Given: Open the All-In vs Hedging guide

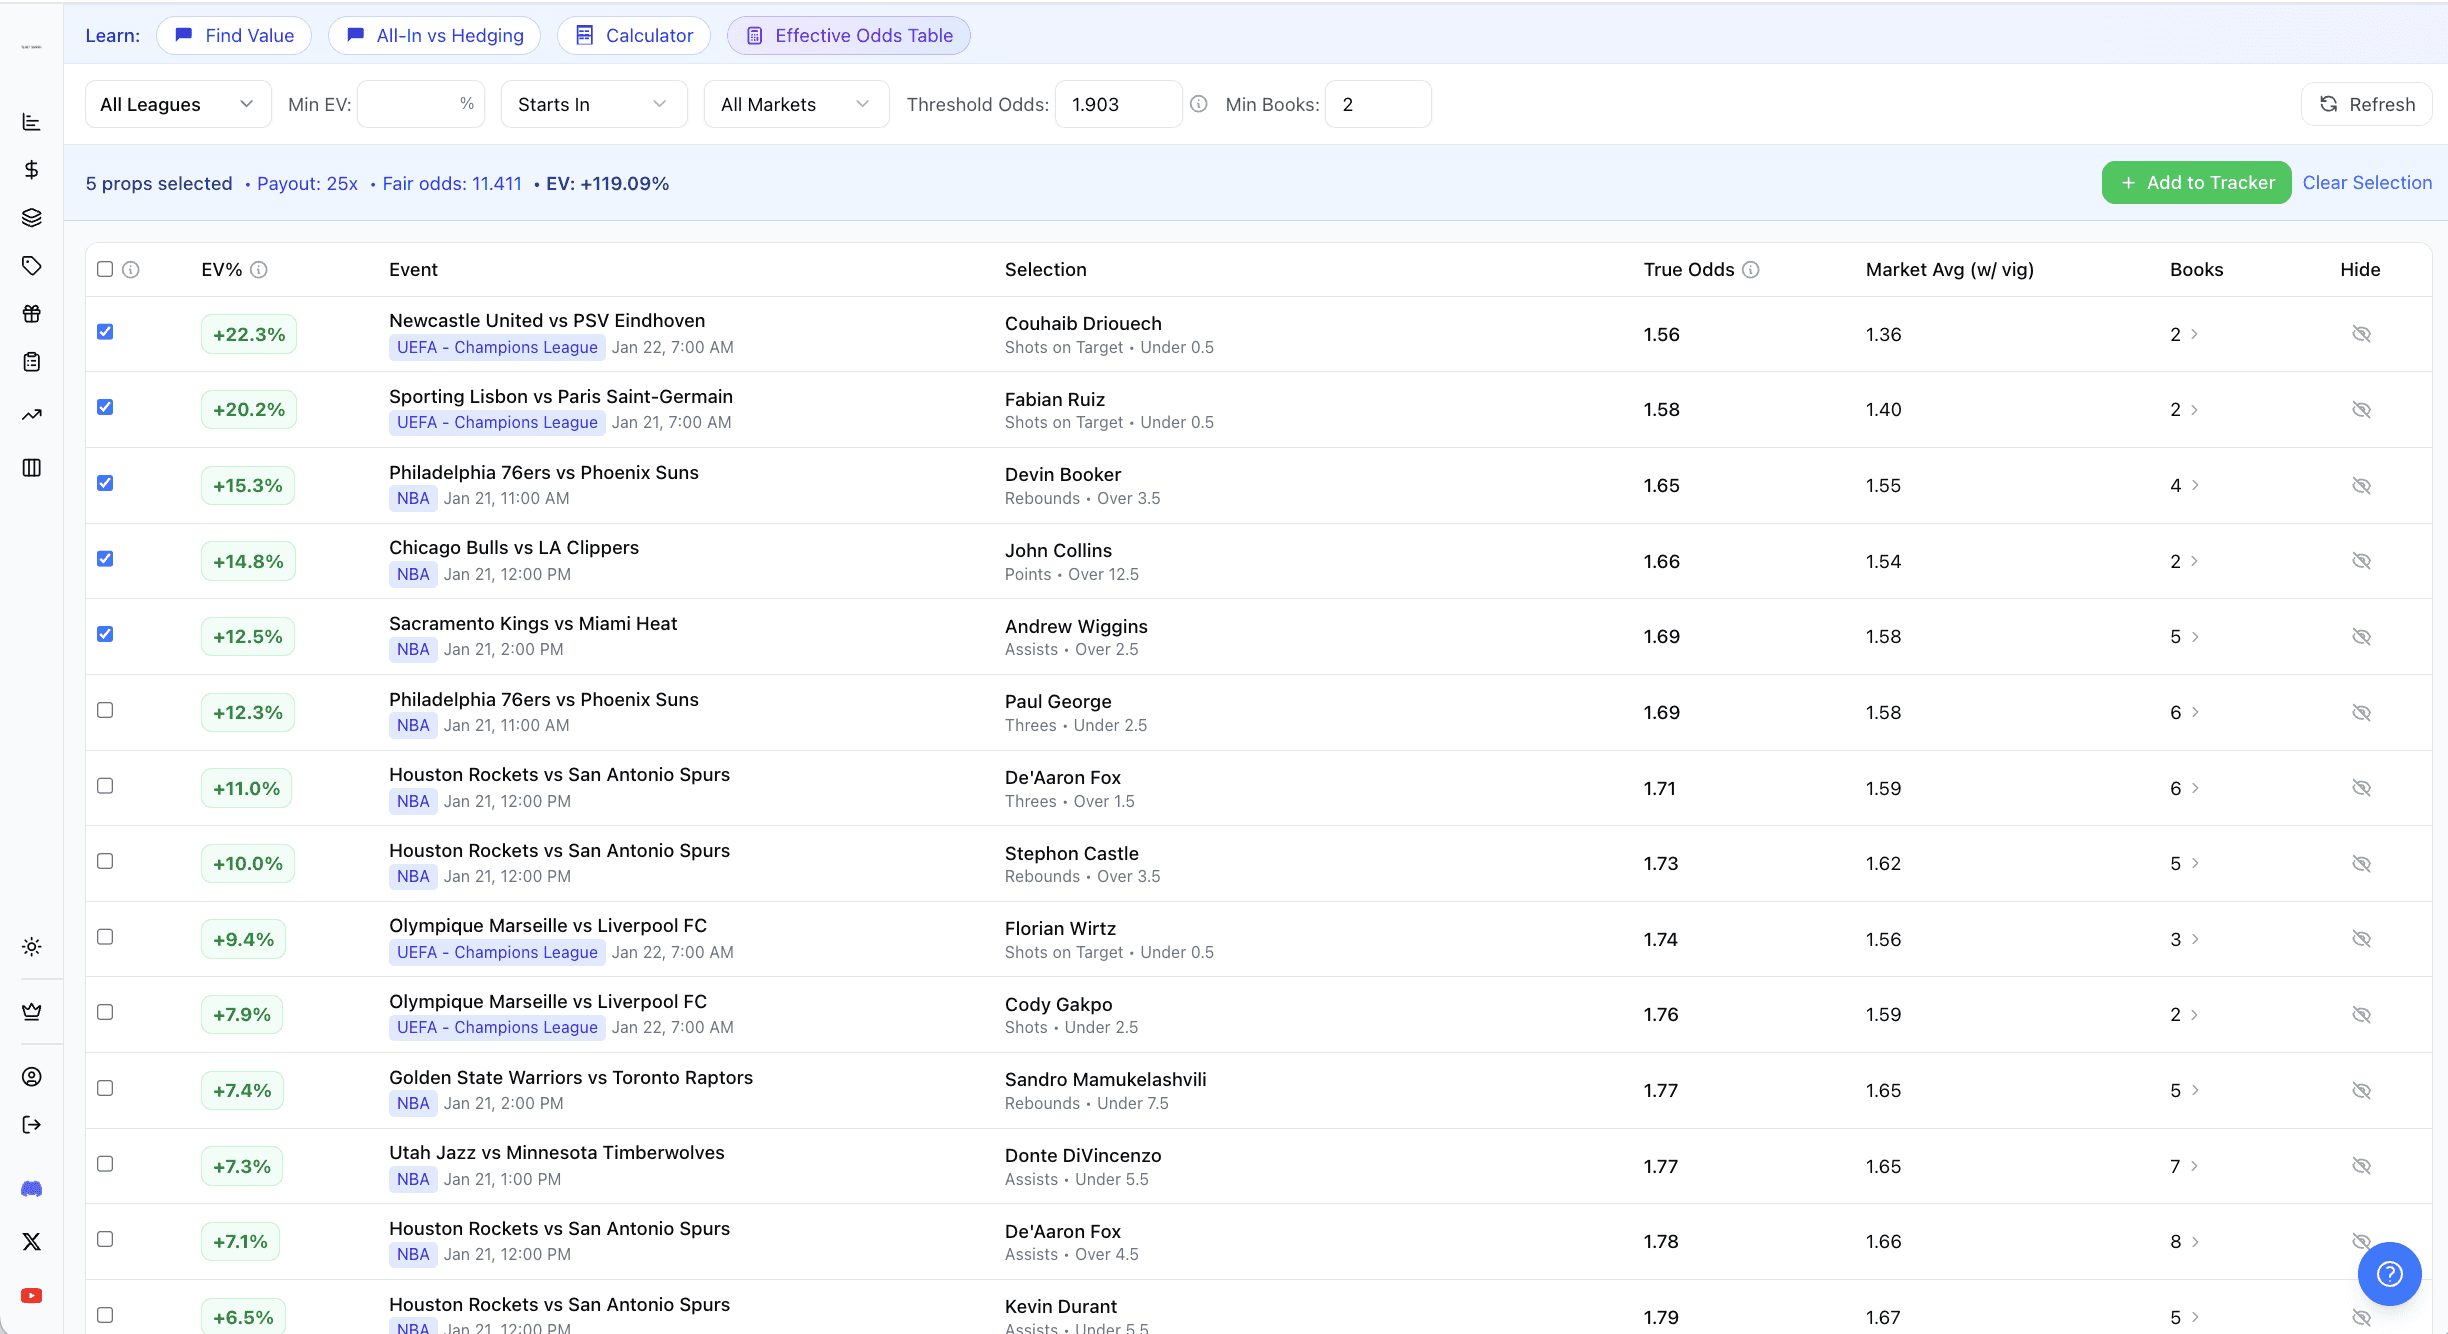Looking at the screenshot, I should pos(434,36).
